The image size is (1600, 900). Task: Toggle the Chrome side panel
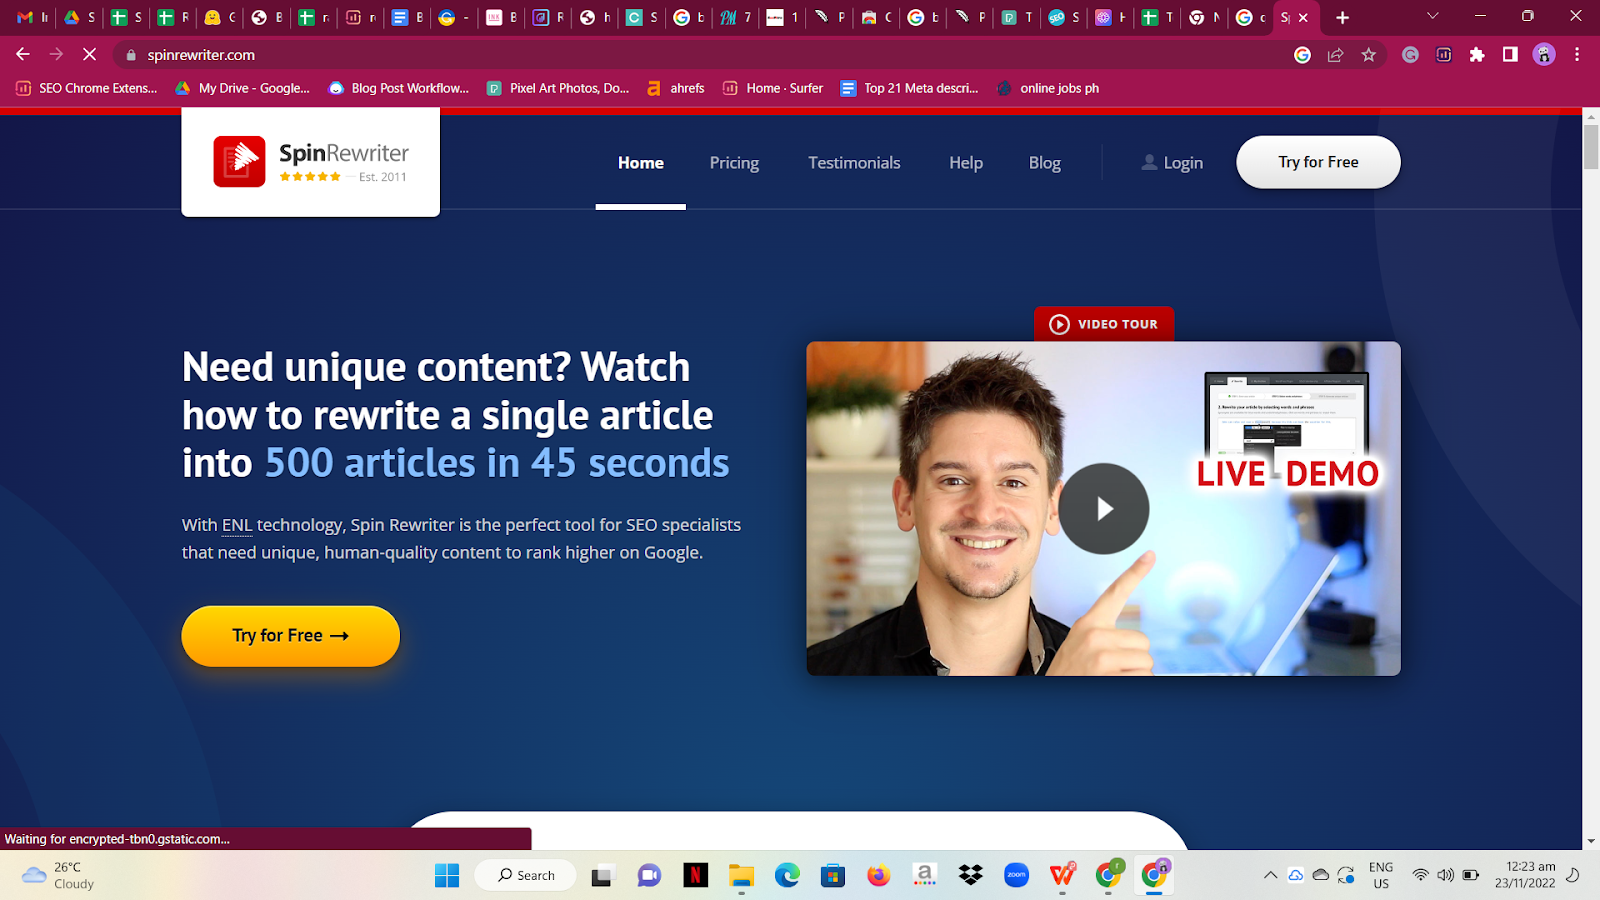pyautogui.click(x=1510, y=55)
